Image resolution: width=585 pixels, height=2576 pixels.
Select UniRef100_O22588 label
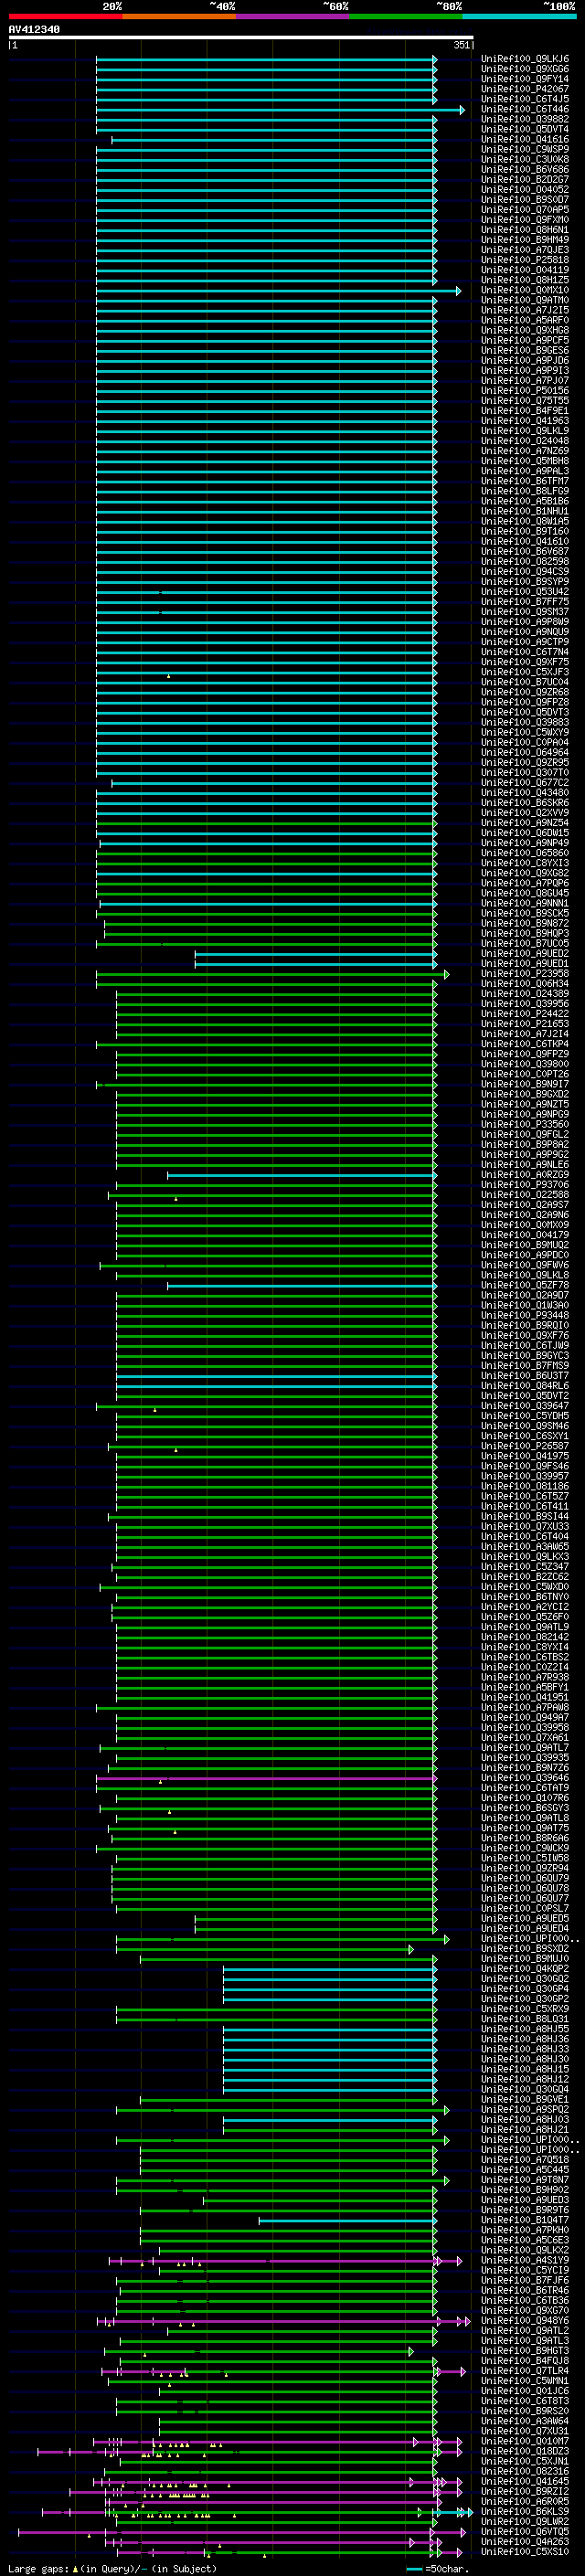click(525, 1195)
